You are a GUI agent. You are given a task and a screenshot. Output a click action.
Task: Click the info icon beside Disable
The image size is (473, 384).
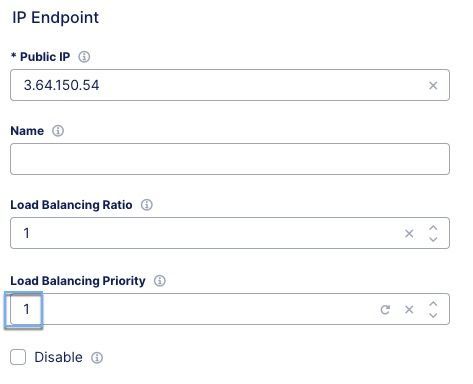click(x=97, y=358)
